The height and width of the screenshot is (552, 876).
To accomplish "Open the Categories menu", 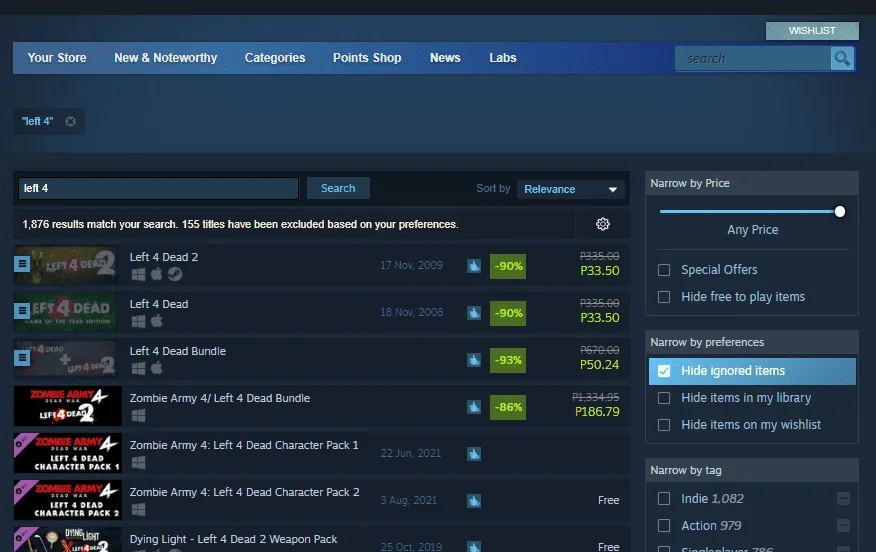I will pyautogui.click(x=275, y=58).
